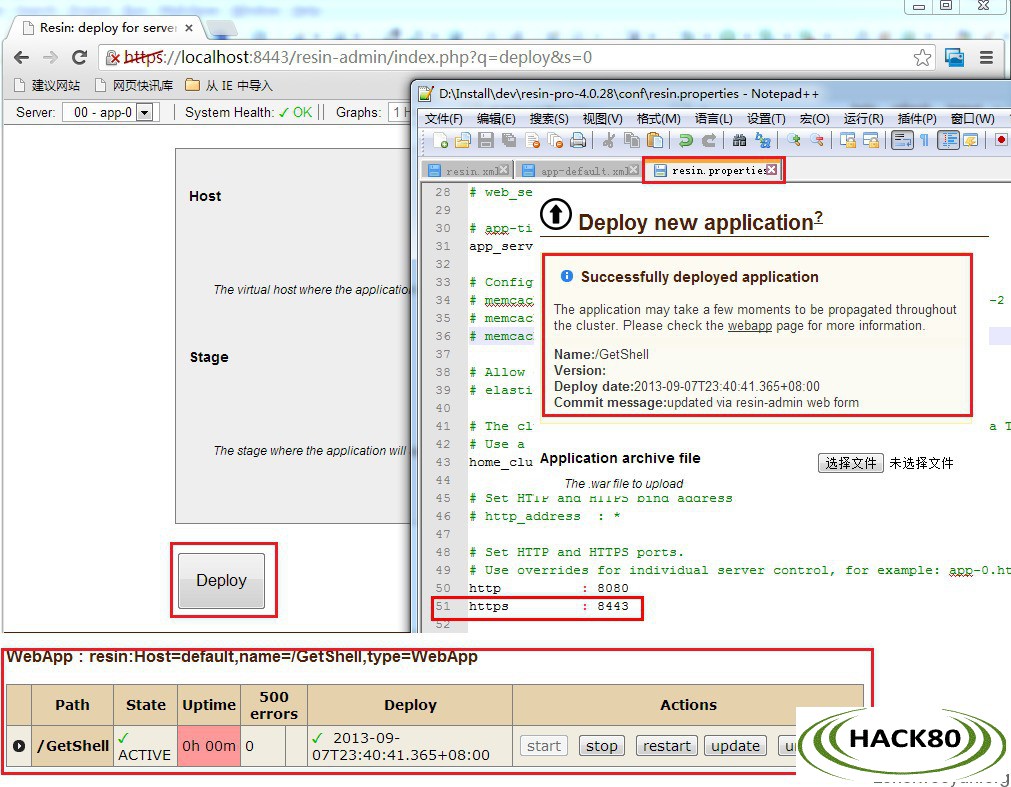Click the blue extension icon beside star

954,57
